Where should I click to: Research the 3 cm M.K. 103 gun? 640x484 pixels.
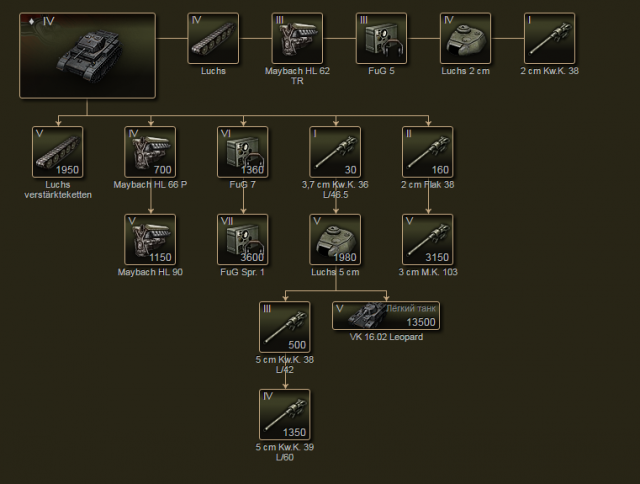[x=427, y=239]
